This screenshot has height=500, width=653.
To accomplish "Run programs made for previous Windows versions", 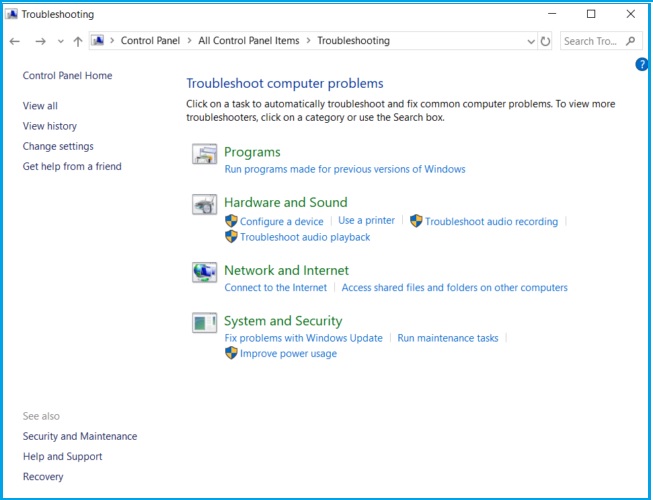I will click(345, 169).
